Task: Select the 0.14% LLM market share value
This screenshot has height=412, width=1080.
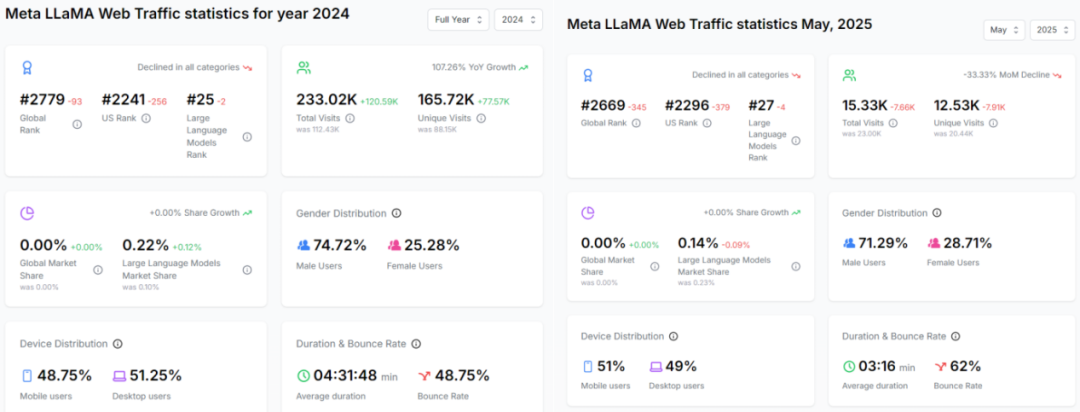Action: click(698, 243)
